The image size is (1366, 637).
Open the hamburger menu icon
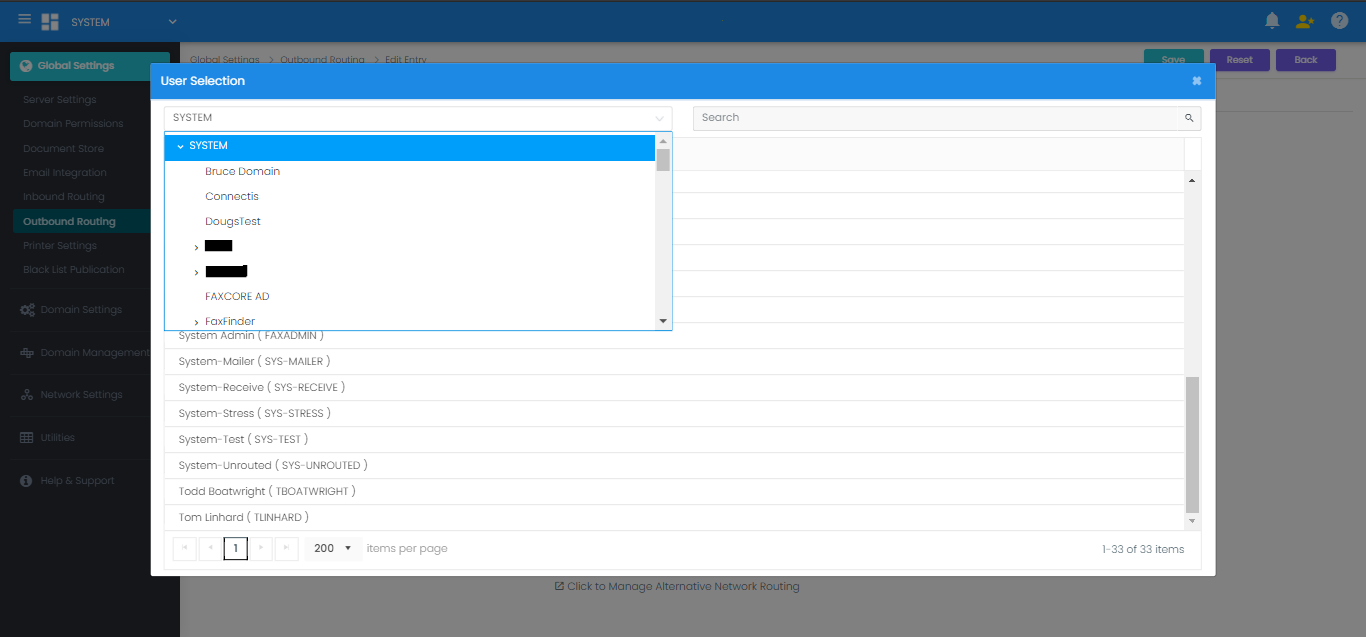tap(25, 20)
